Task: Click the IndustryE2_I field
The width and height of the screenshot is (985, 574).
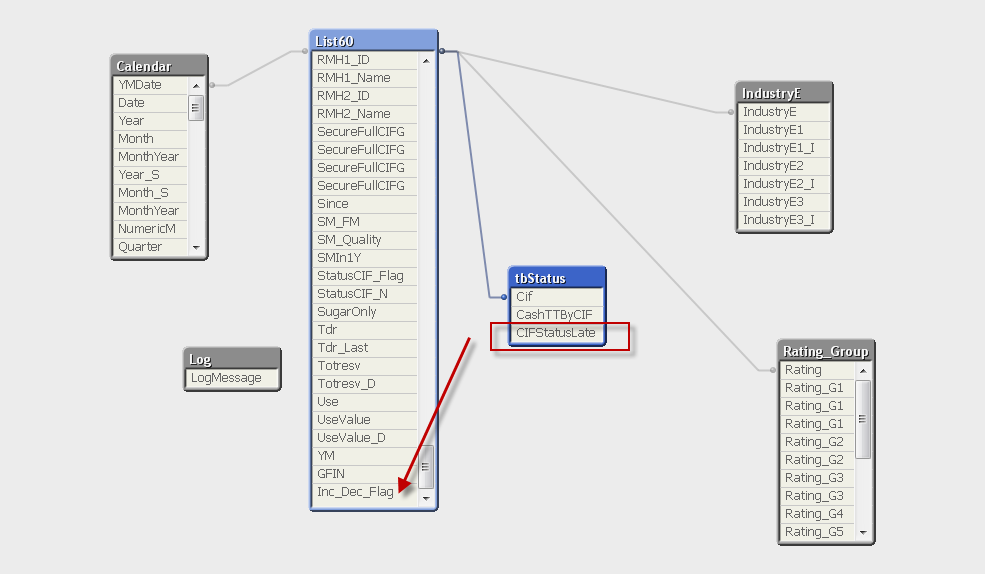Action: [x=784, y=184]
